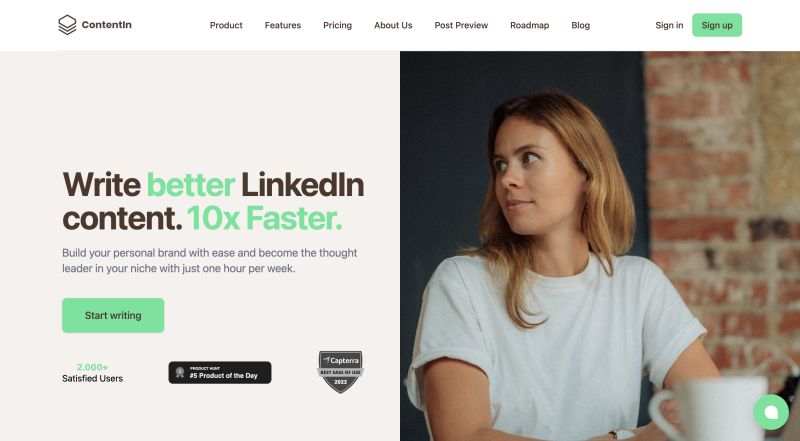Click the Capterra Best Ease of Use badge
The width and height of the screenshot is (800, 441).
340,372
